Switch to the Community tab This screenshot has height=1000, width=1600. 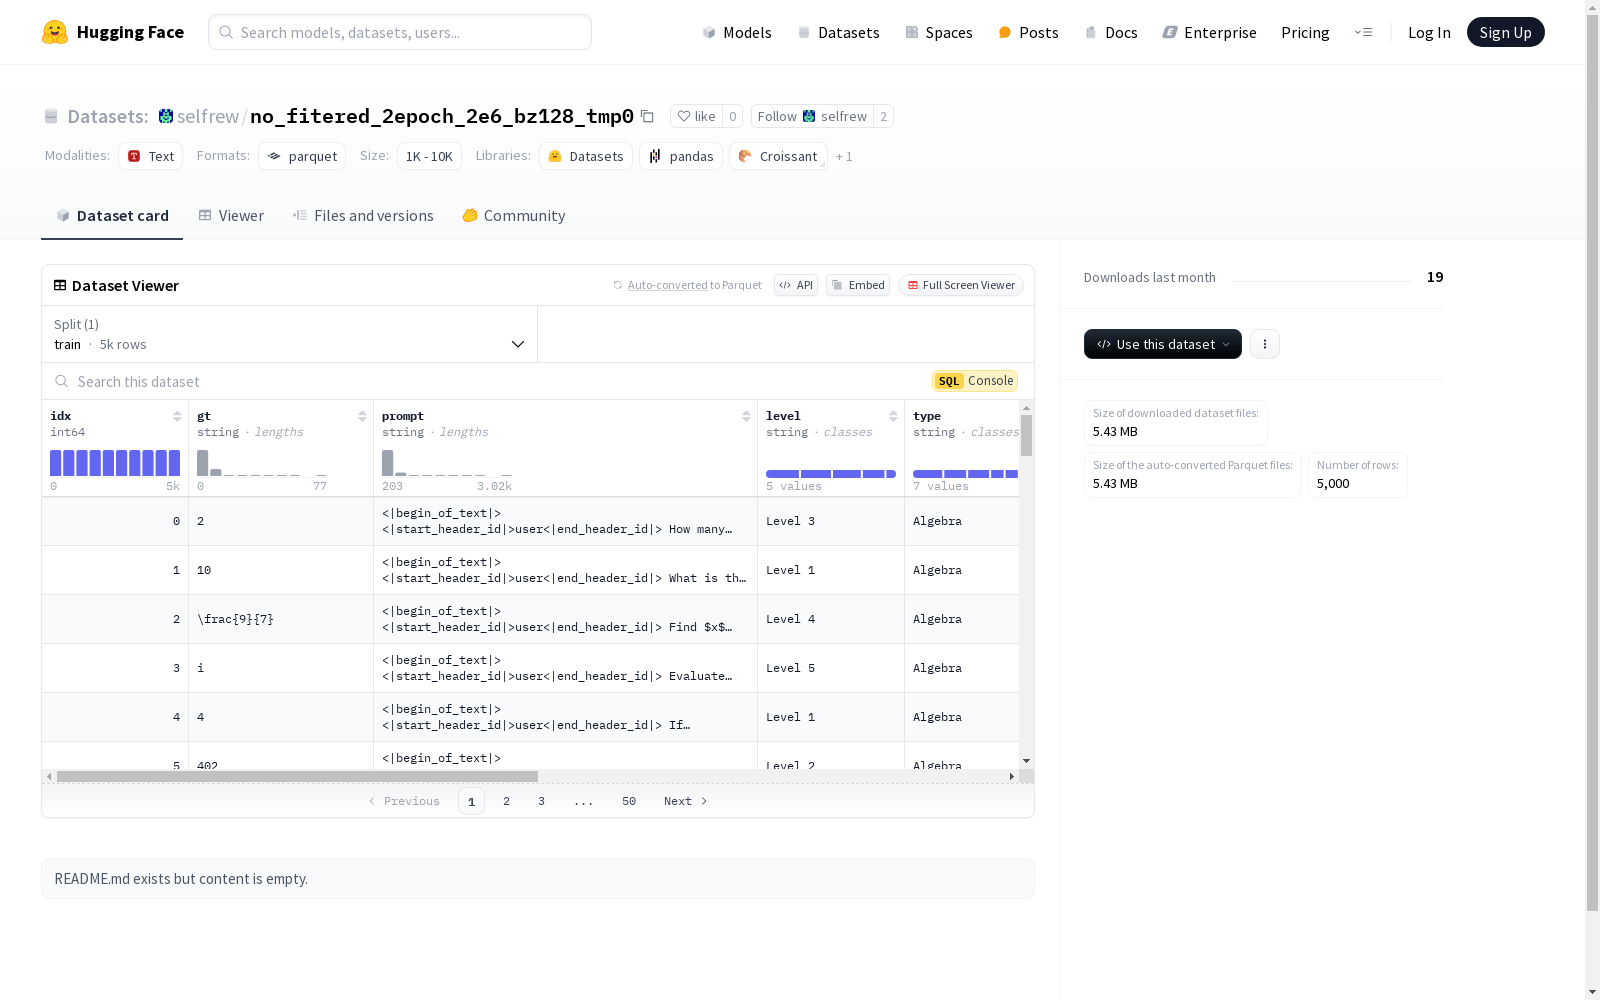tap(514, 216)
